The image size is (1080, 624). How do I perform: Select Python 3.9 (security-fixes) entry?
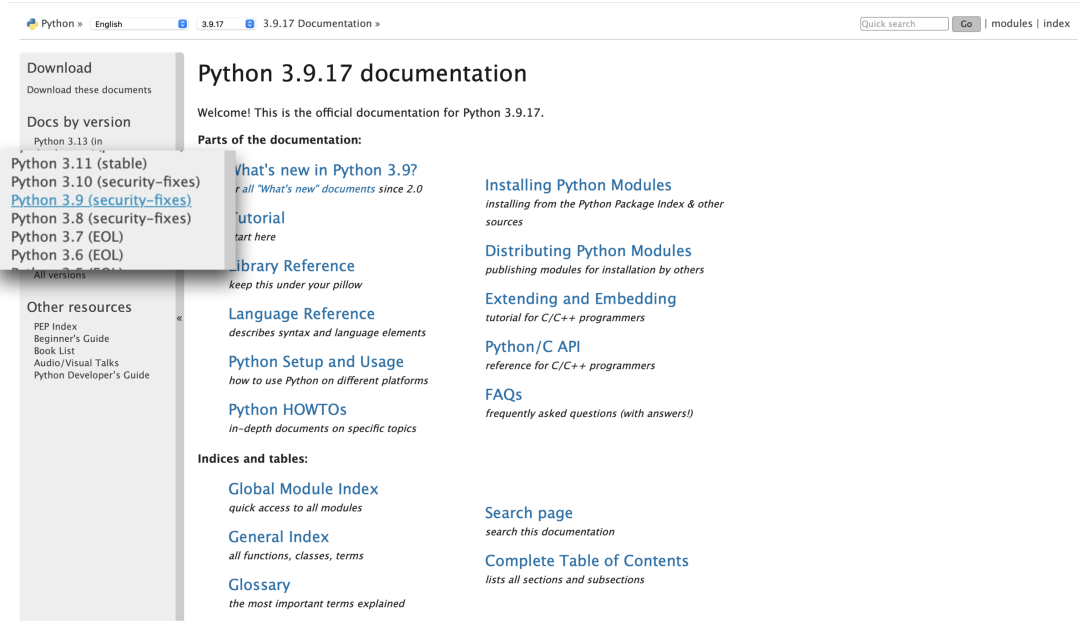point(101,200)
